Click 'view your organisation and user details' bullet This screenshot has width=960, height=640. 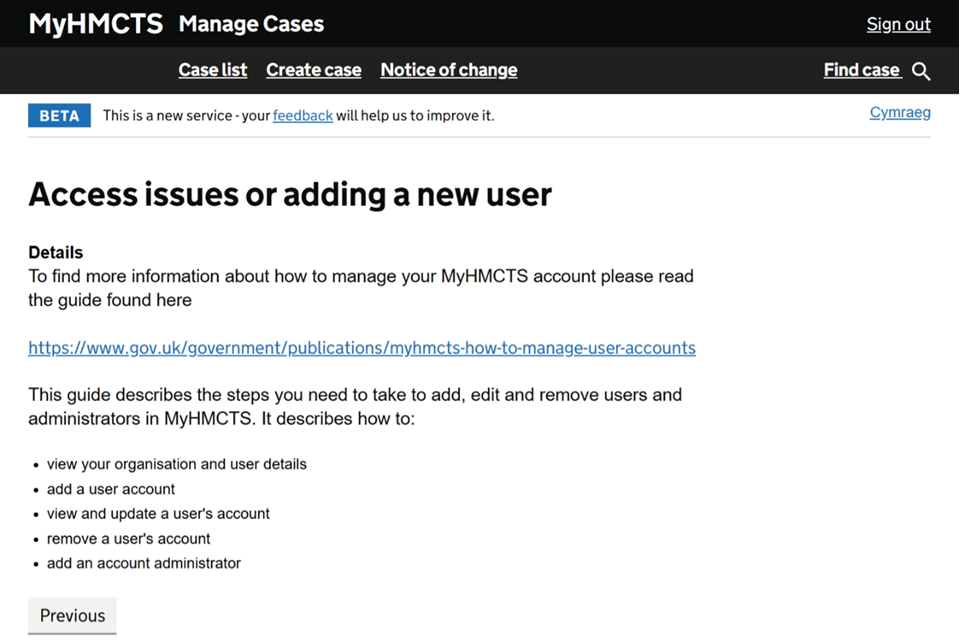176,464
